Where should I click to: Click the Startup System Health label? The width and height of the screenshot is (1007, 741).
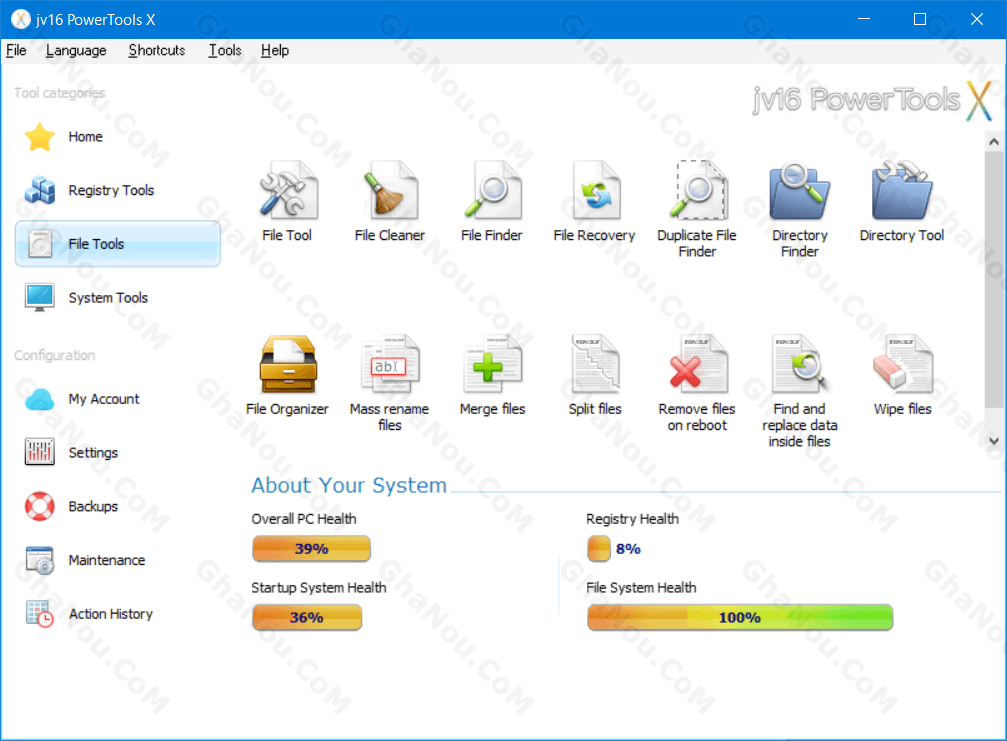click(x=319, y=588)
